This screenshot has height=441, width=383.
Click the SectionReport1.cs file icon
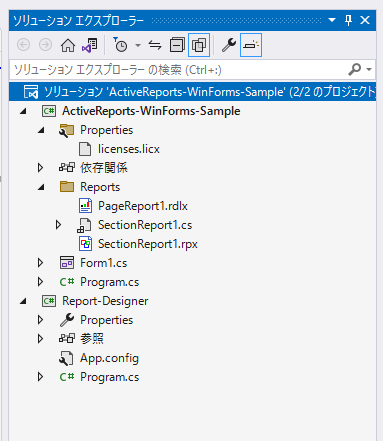(x=84, y=225)
